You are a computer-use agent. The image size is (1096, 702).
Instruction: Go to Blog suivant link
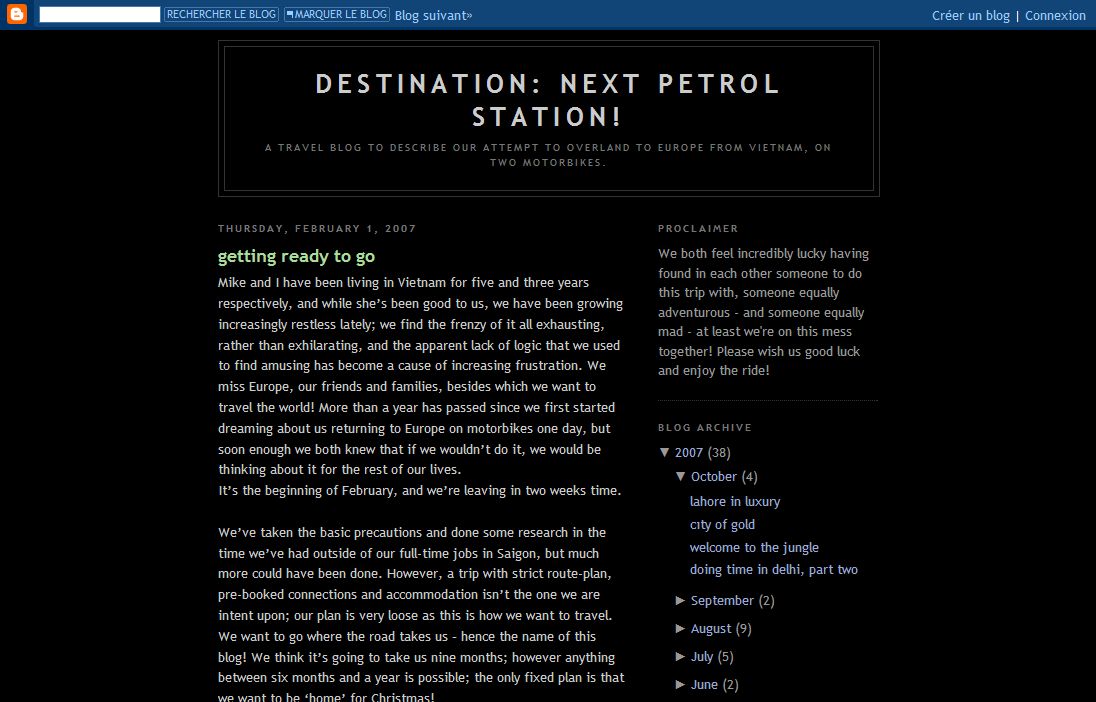(x=433, y=16)
